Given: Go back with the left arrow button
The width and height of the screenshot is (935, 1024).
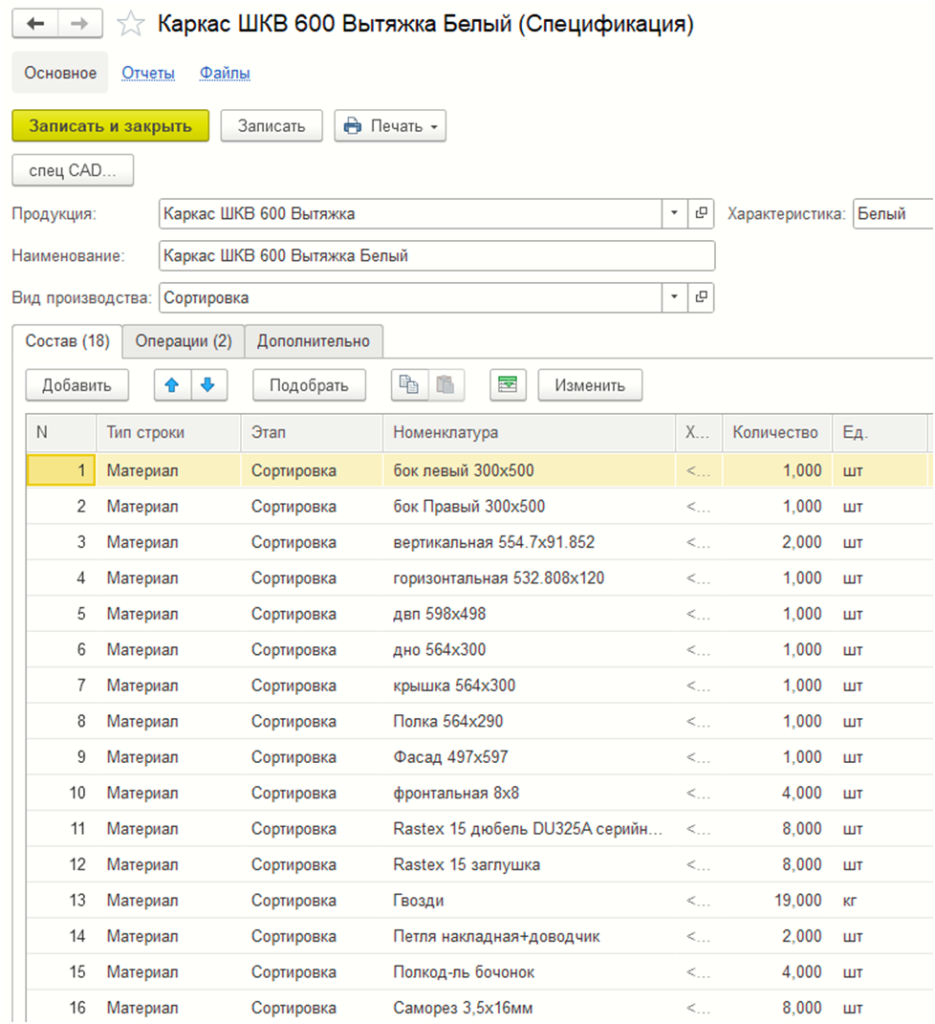Looking at the screenshot, I should (35, 24).
